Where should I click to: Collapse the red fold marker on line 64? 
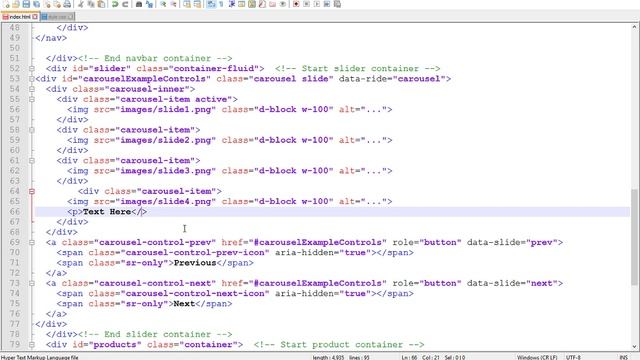[x=32, y=191]
